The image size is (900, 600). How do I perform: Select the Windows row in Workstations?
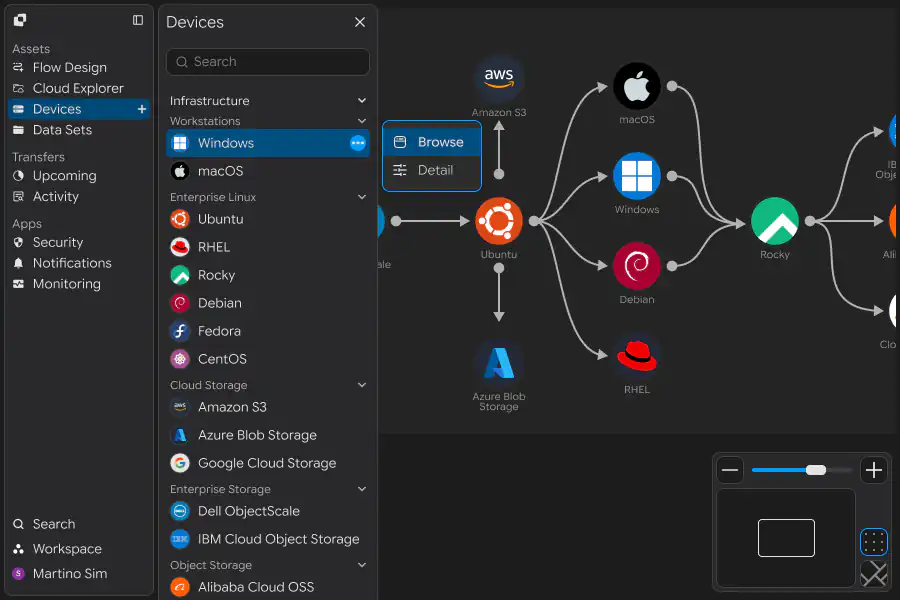(267, 143)
